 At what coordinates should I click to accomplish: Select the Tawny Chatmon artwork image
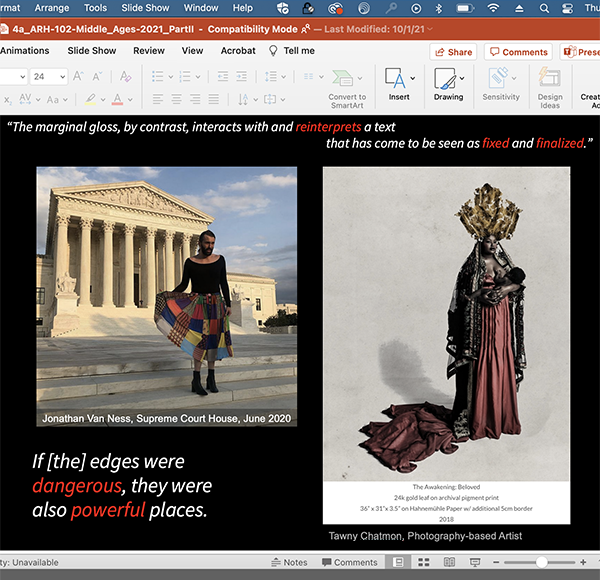coord(446,345)
